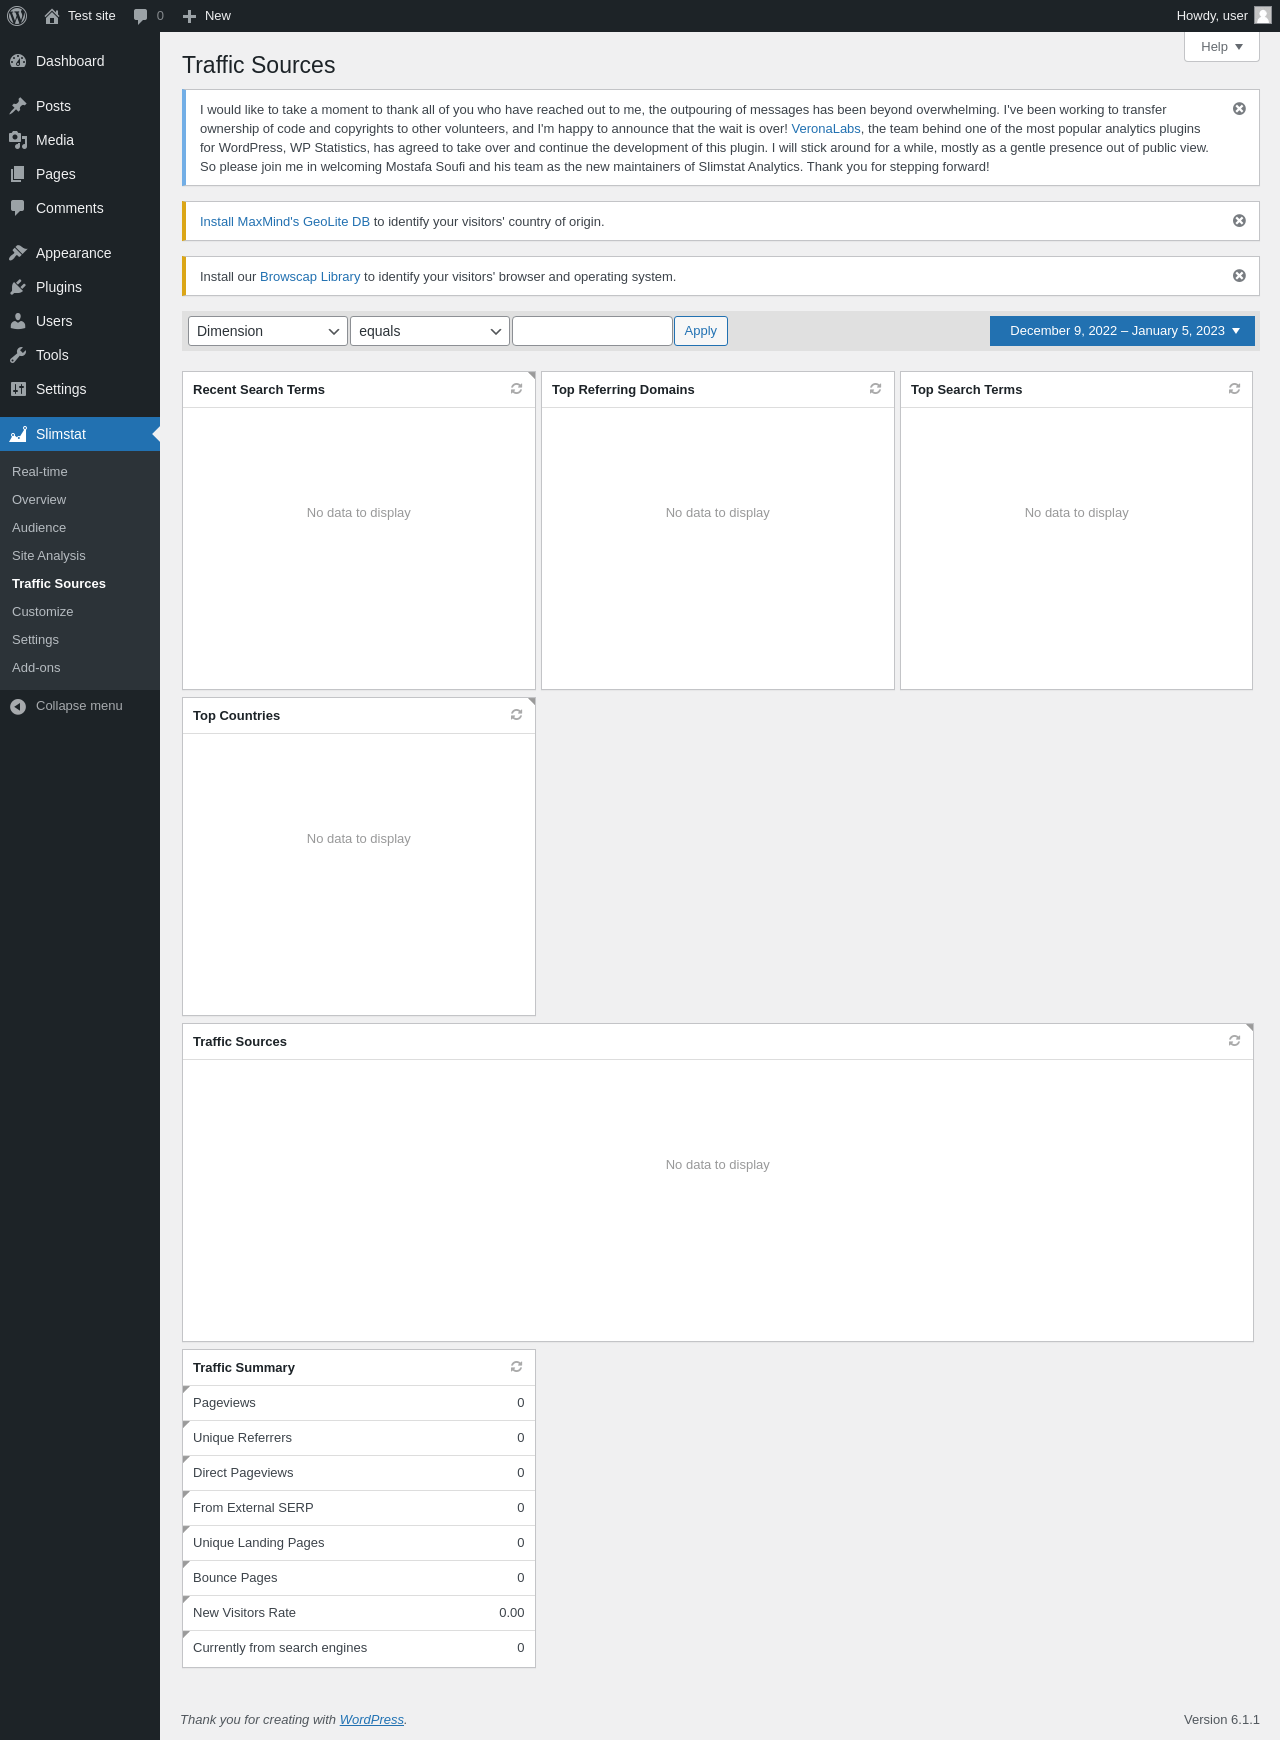Refresh the Recent Search Terms report
The width and height of the screenshot is (1280, 1740).
tap(517, 389)
